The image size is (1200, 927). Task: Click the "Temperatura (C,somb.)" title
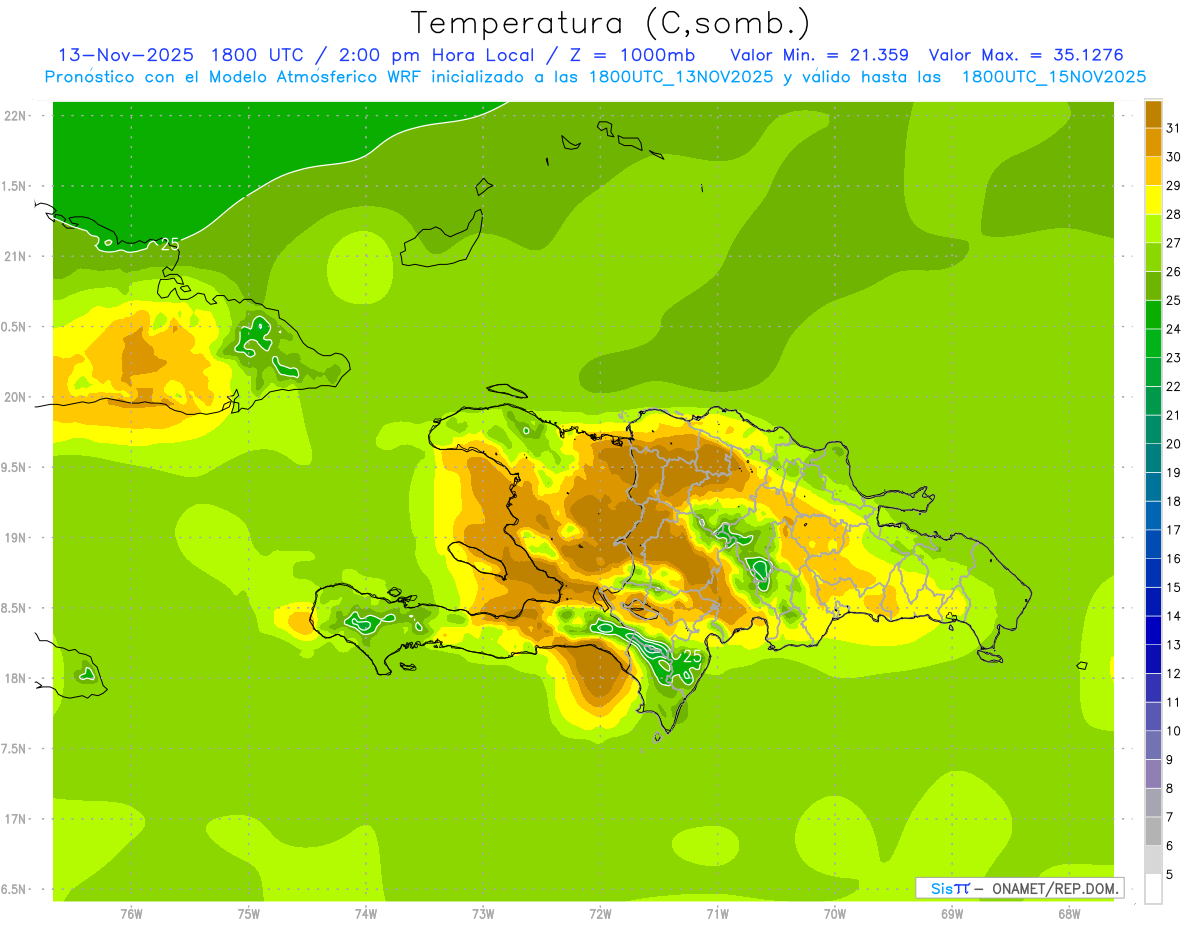610,23
